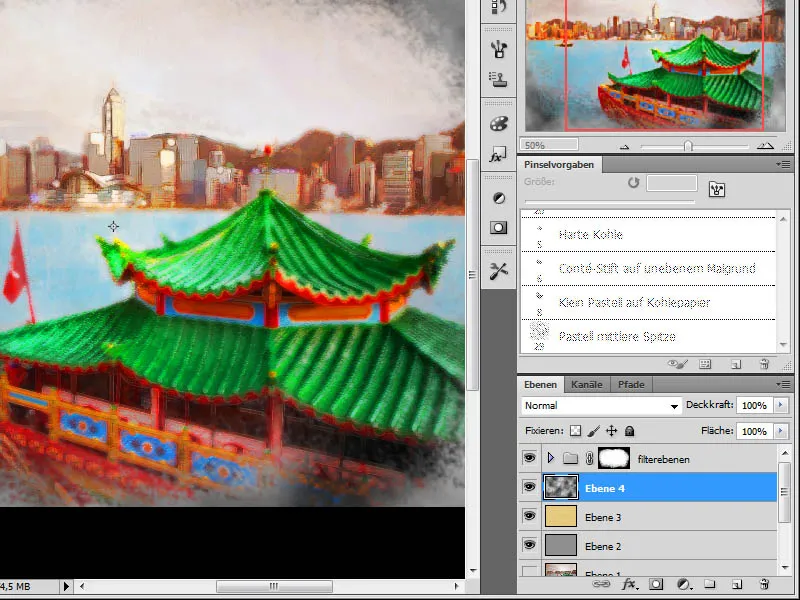Open the Adjustments half-circle panel icon
Screen dimensions: 800x600
click(x=498, y=198)
